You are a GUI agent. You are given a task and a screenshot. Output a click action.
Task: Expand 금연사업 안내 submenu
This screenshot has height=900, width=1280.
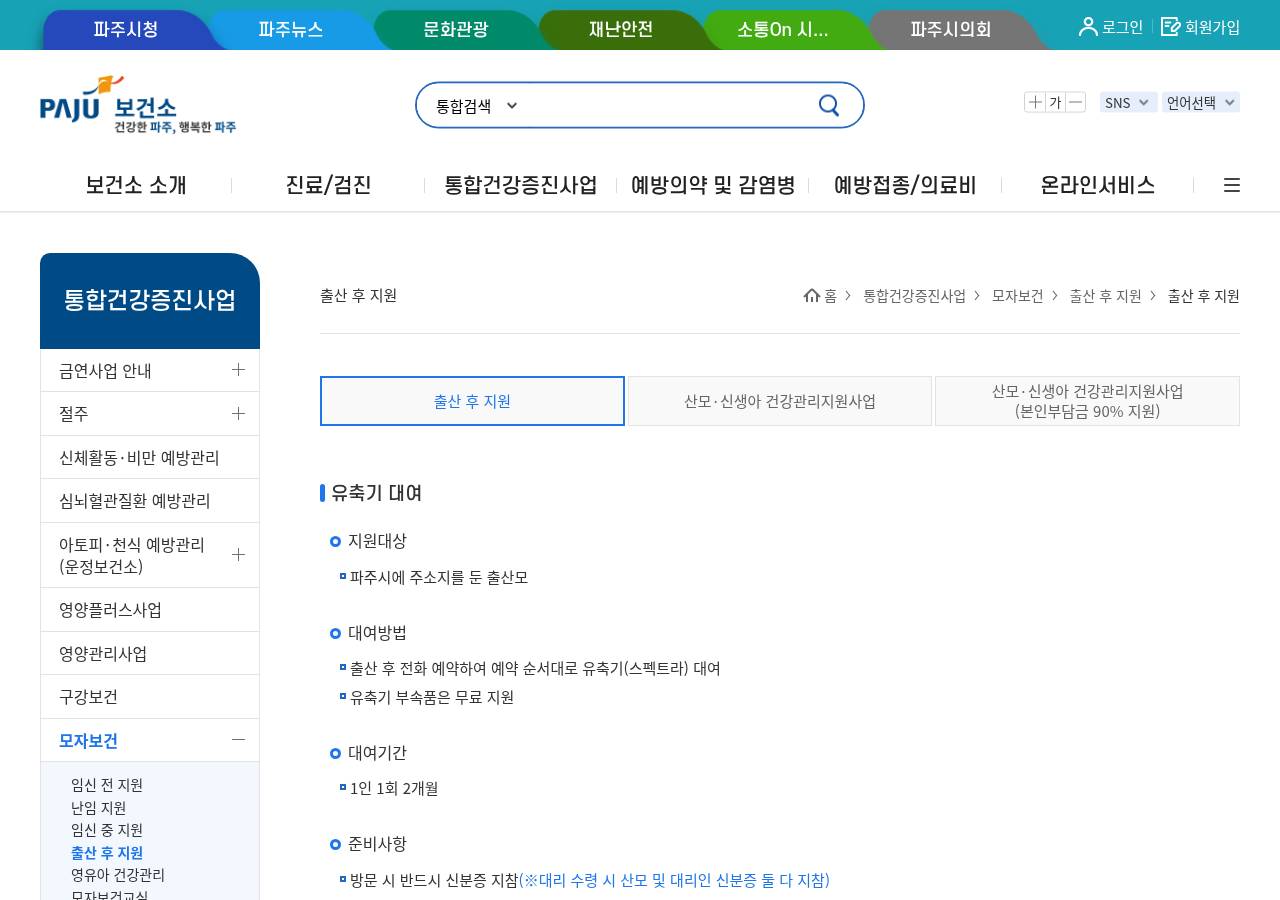238,370
